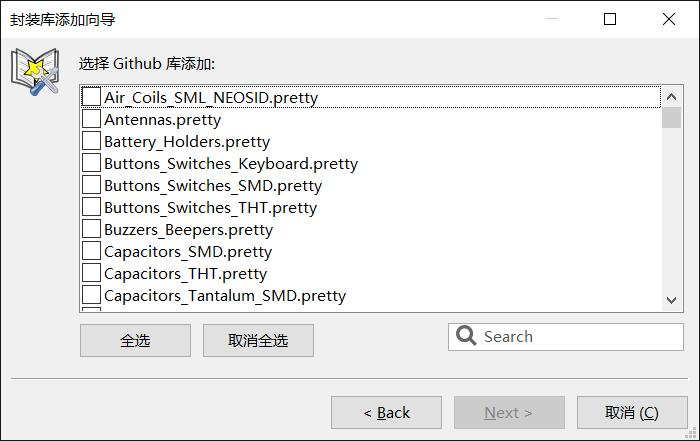Cancel the wizard with 取消 (C)
Viewport: 700px width, 441px height.
pos(632,412)
